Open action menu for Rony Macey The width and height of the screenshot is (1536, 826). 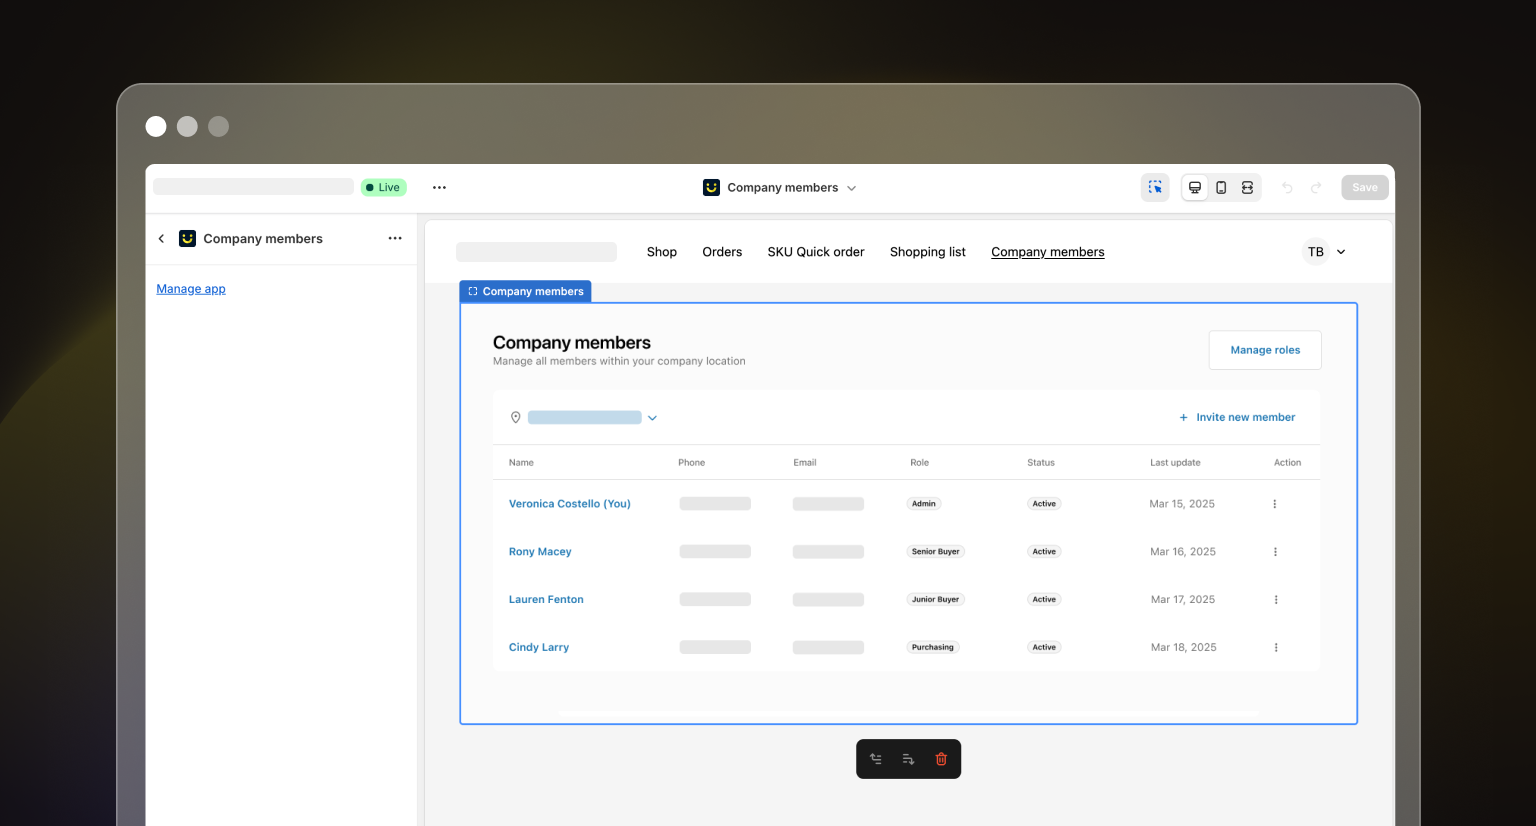click(1275, 552)
